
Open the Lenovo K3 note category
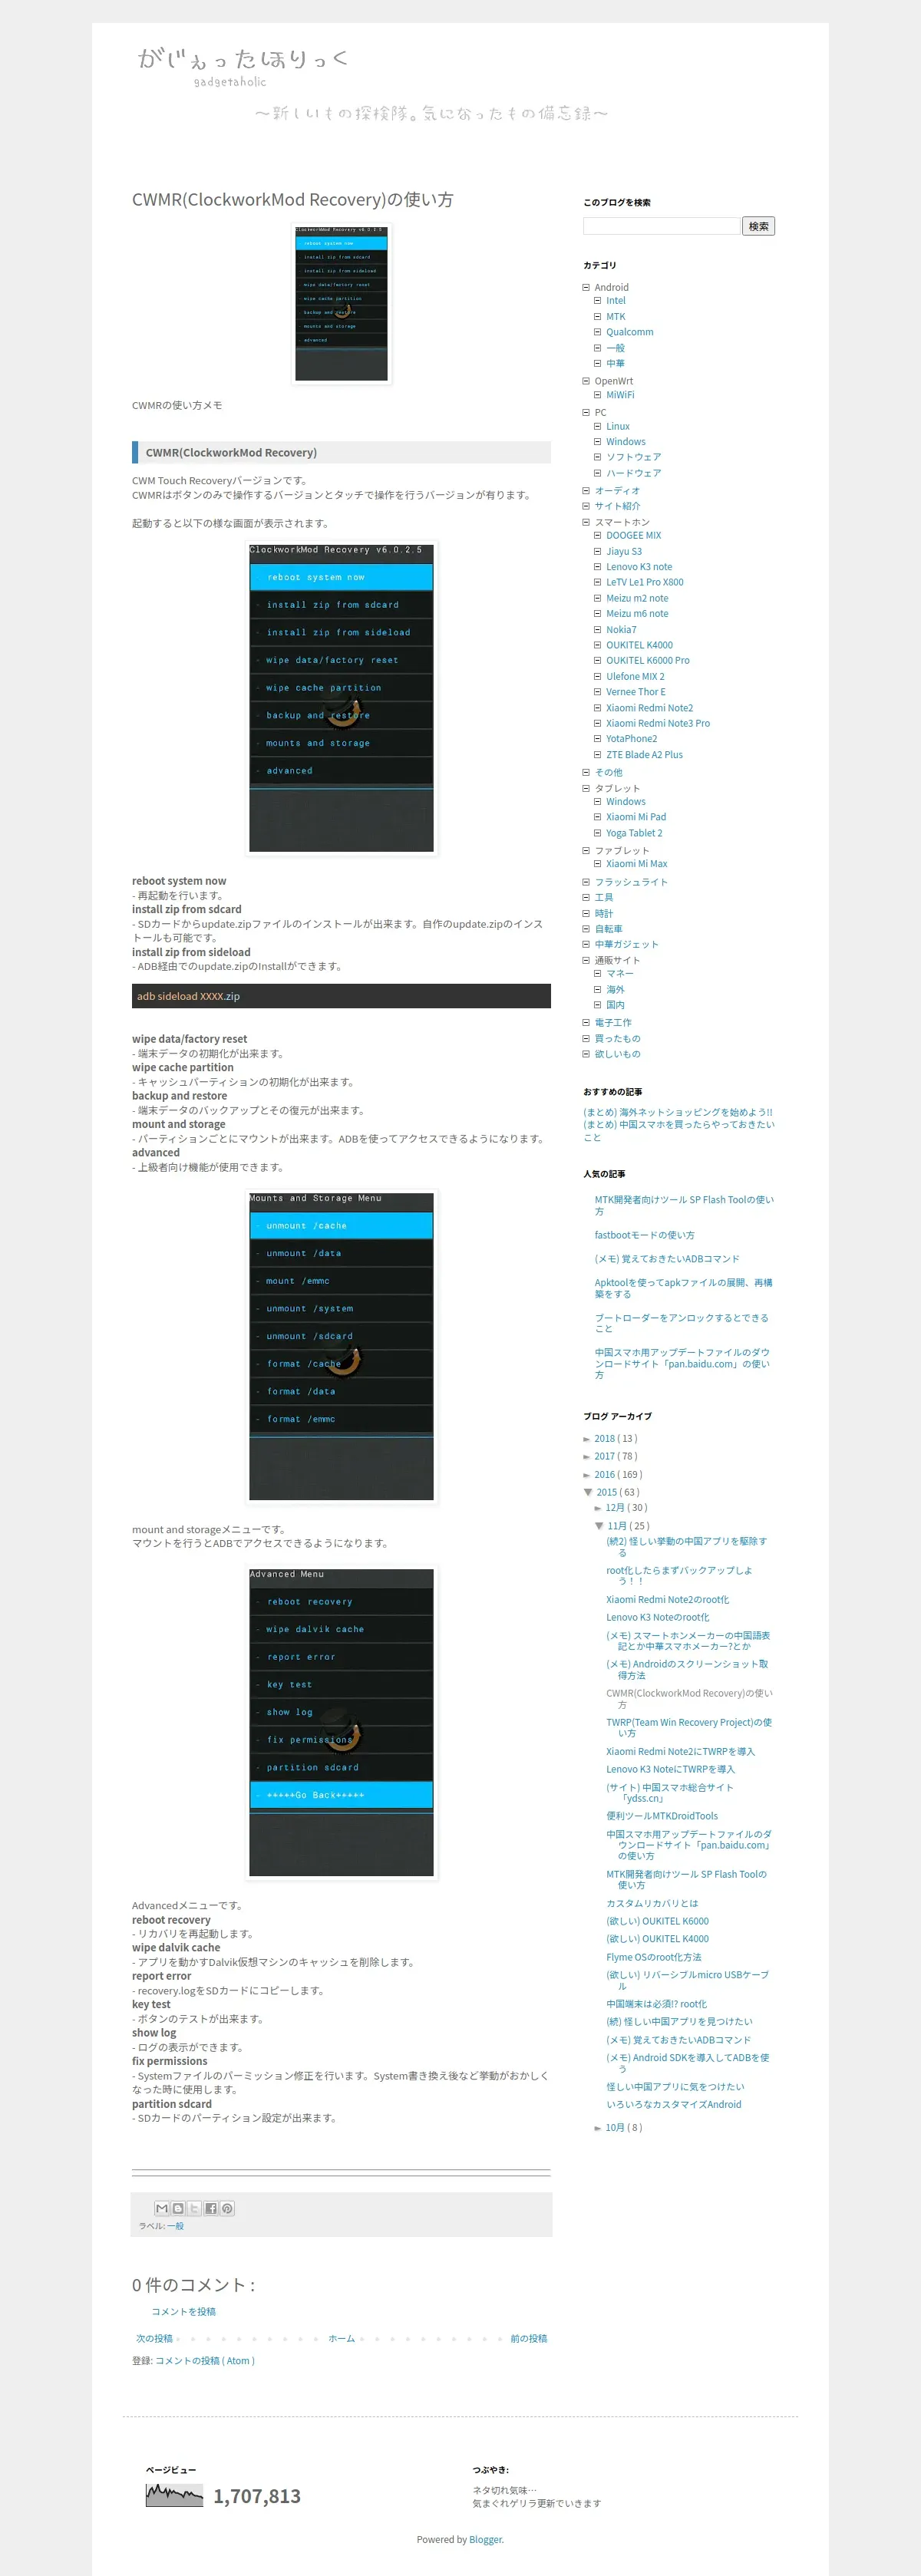(x=639, y=567)
